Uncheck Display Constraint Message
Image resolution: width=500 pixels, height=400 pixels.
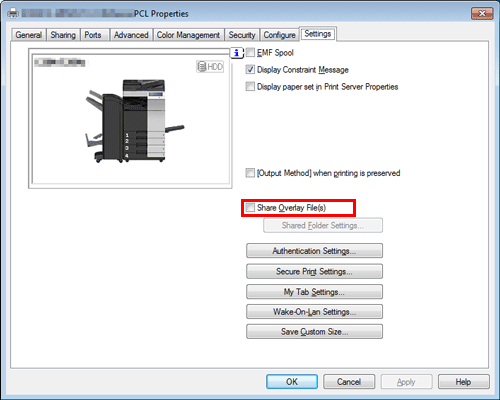pyautogui.click(x=250, y=70)
